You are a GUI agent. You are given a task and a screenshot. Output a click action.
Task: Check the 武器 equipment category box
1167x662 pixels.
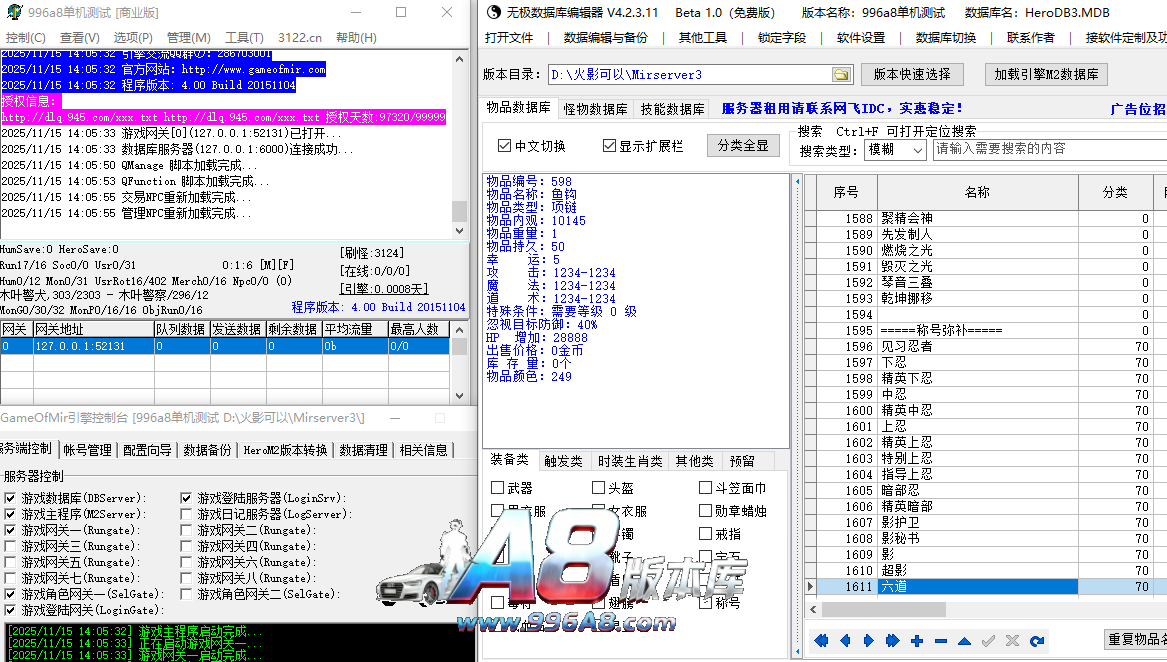point(498,488)
